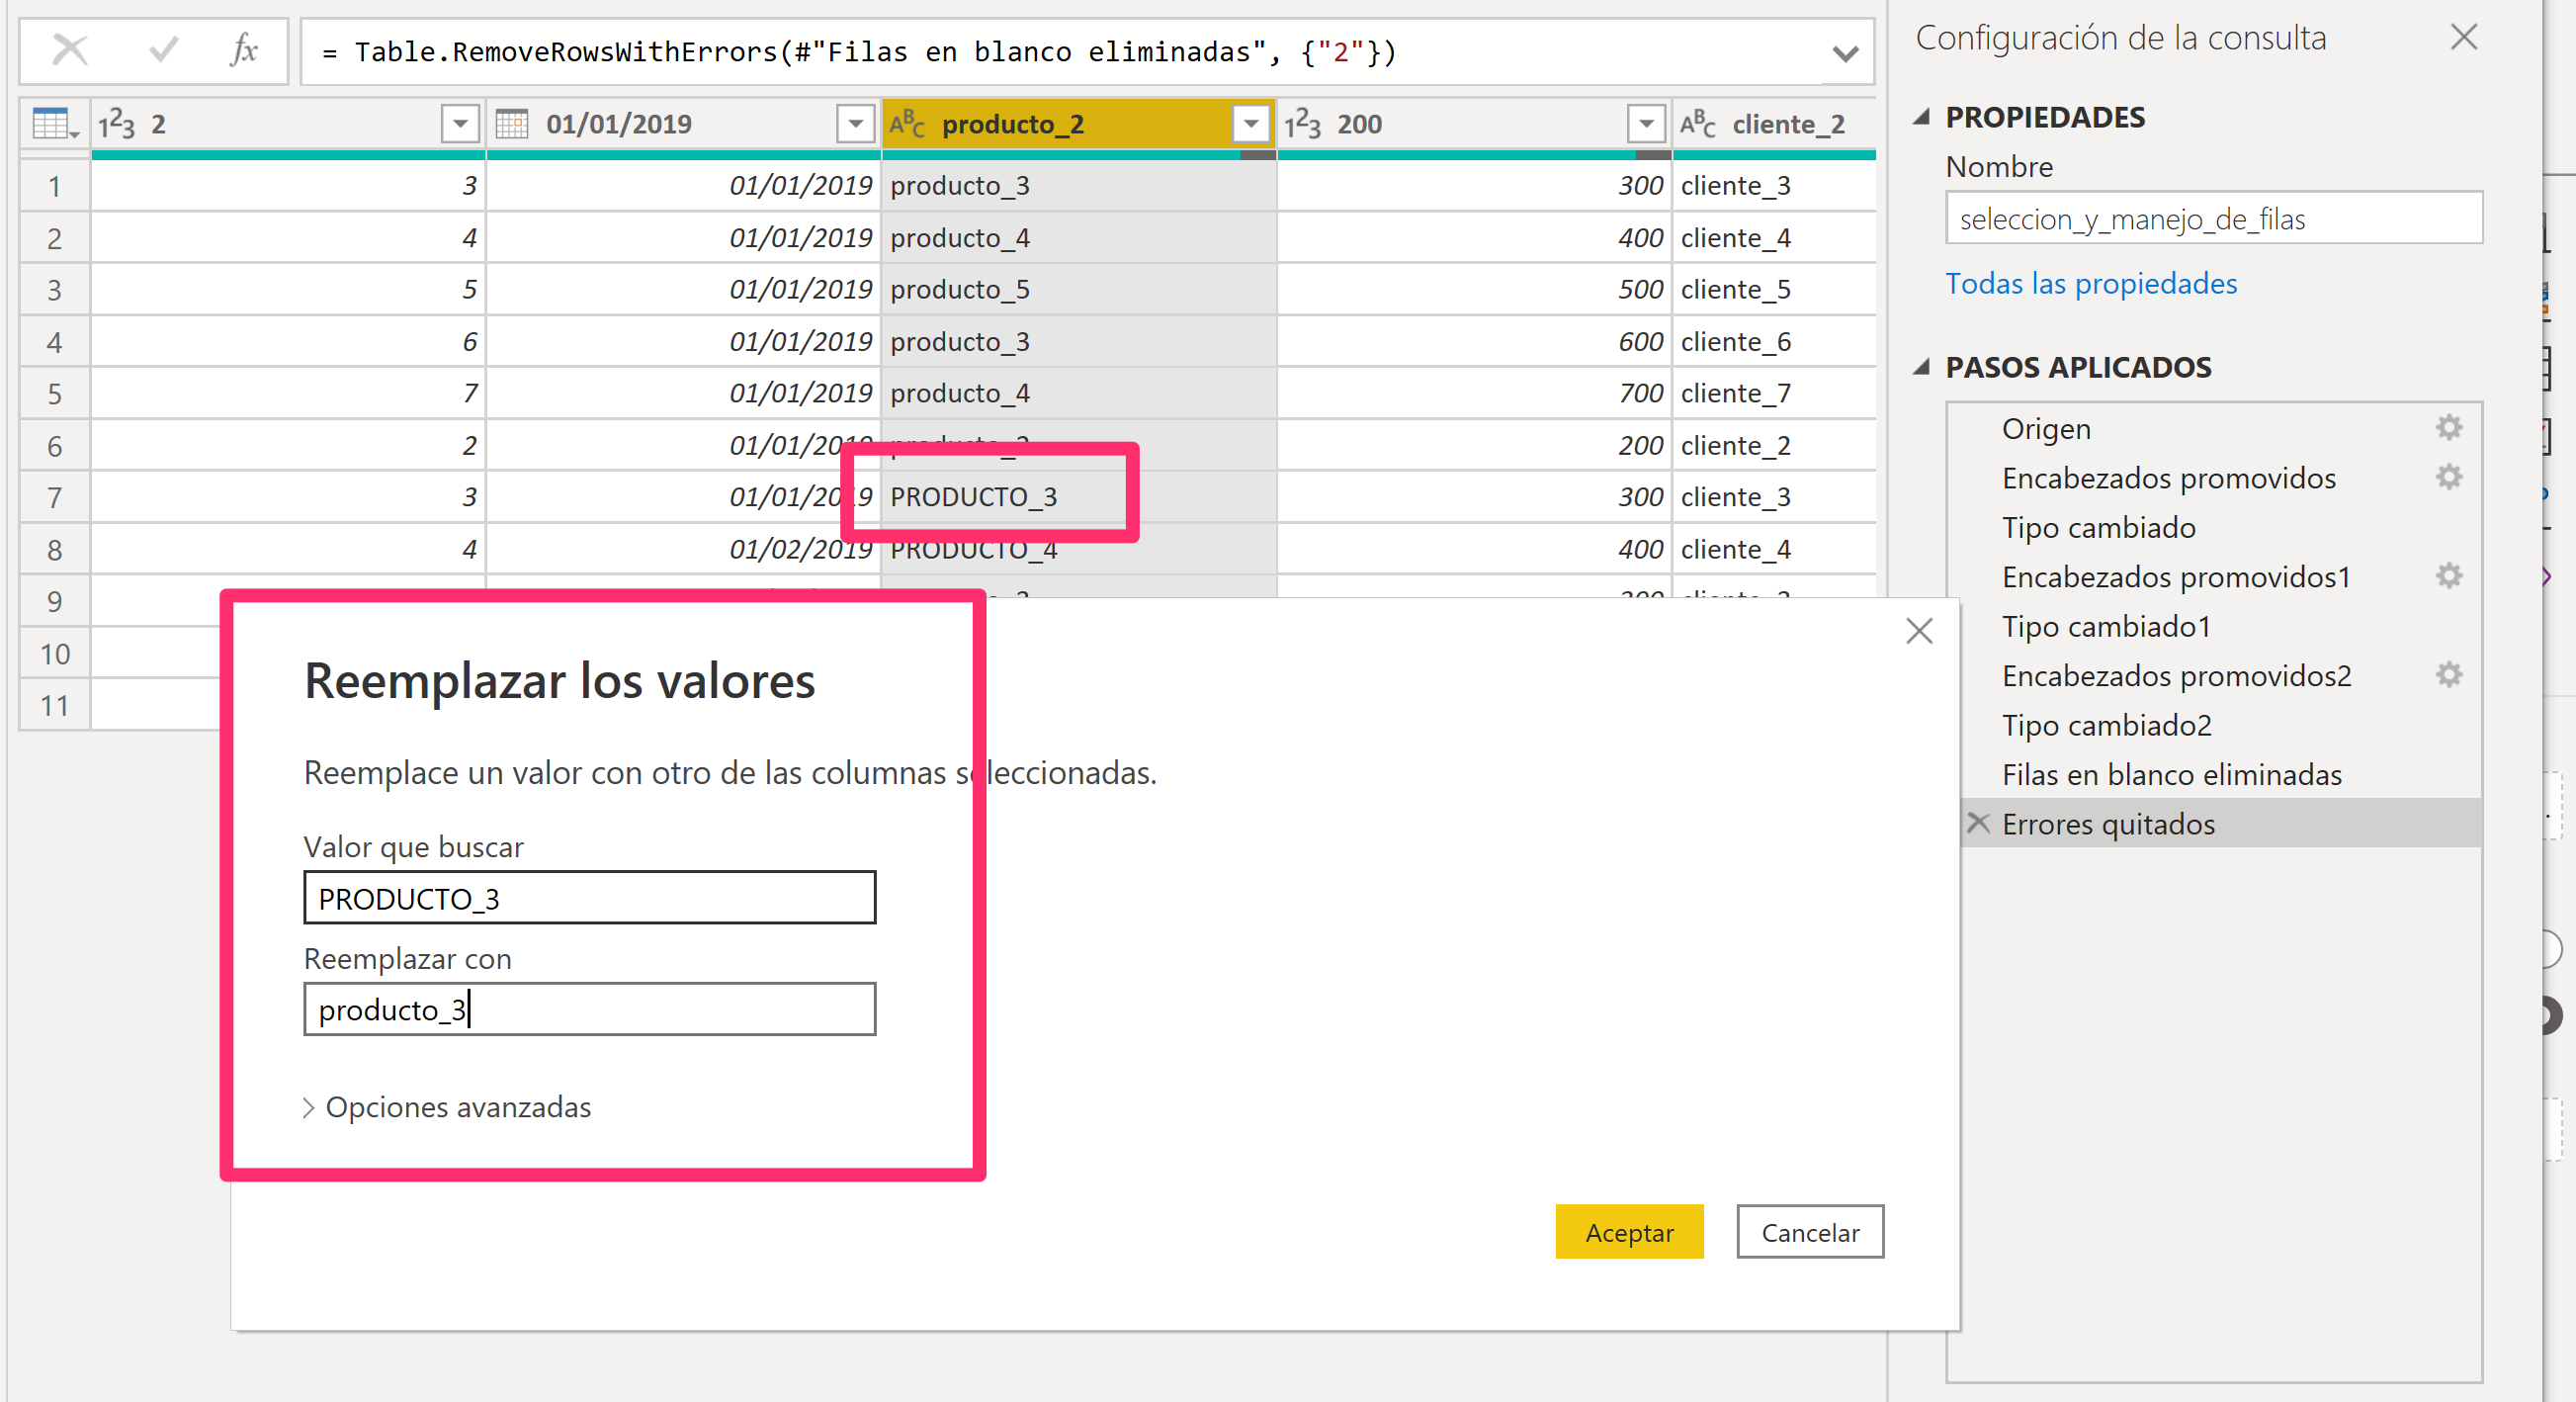Viewport: 2576px width, 1402px height.
Task: Select the Encabezados promovidos1 step
Action: click(x=2213, y=577)
